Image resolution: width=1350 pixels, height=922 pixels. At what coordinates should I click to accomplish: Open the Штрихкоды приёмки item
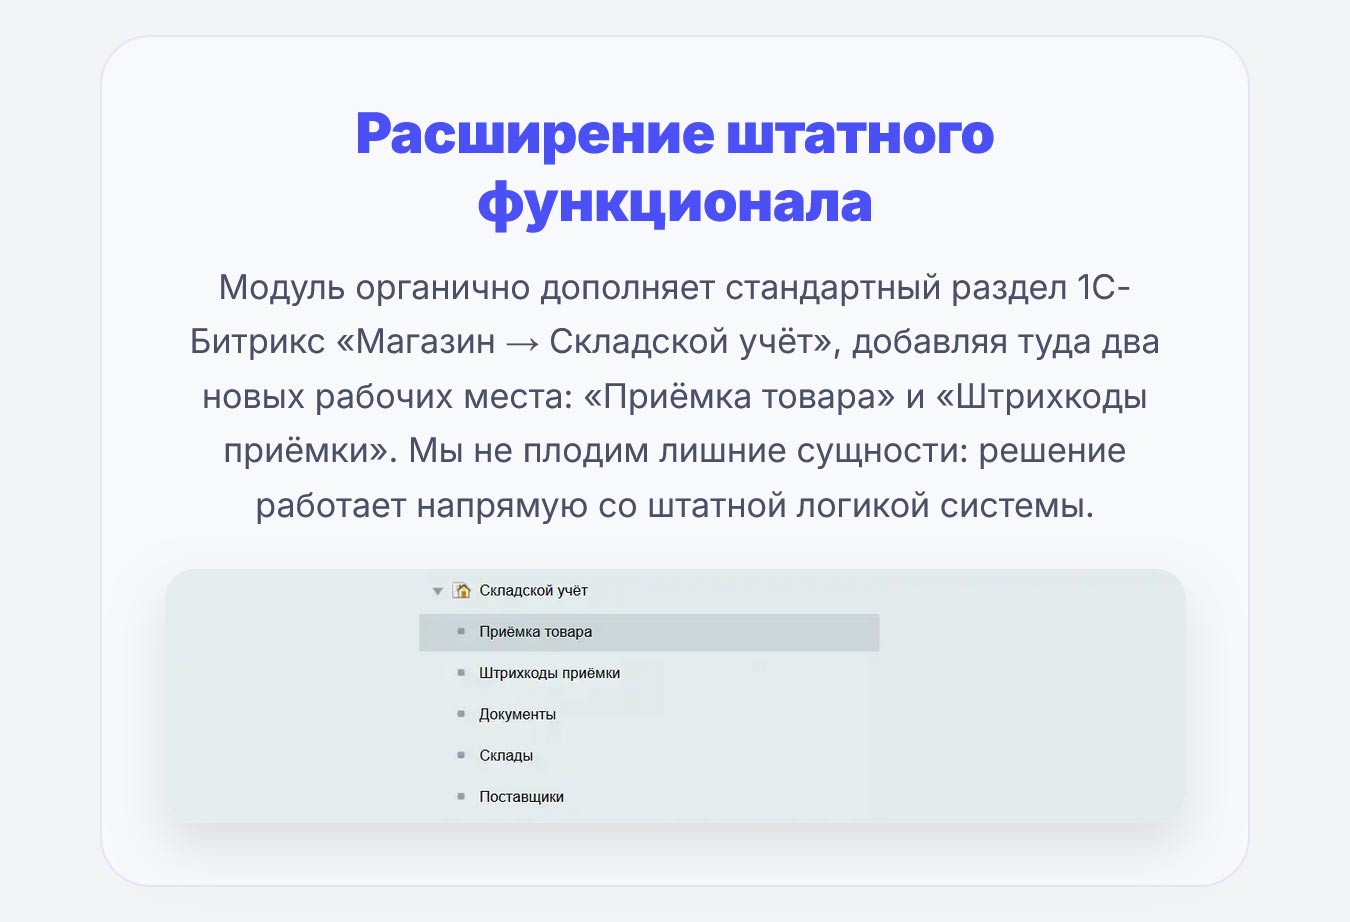(549, 673)
